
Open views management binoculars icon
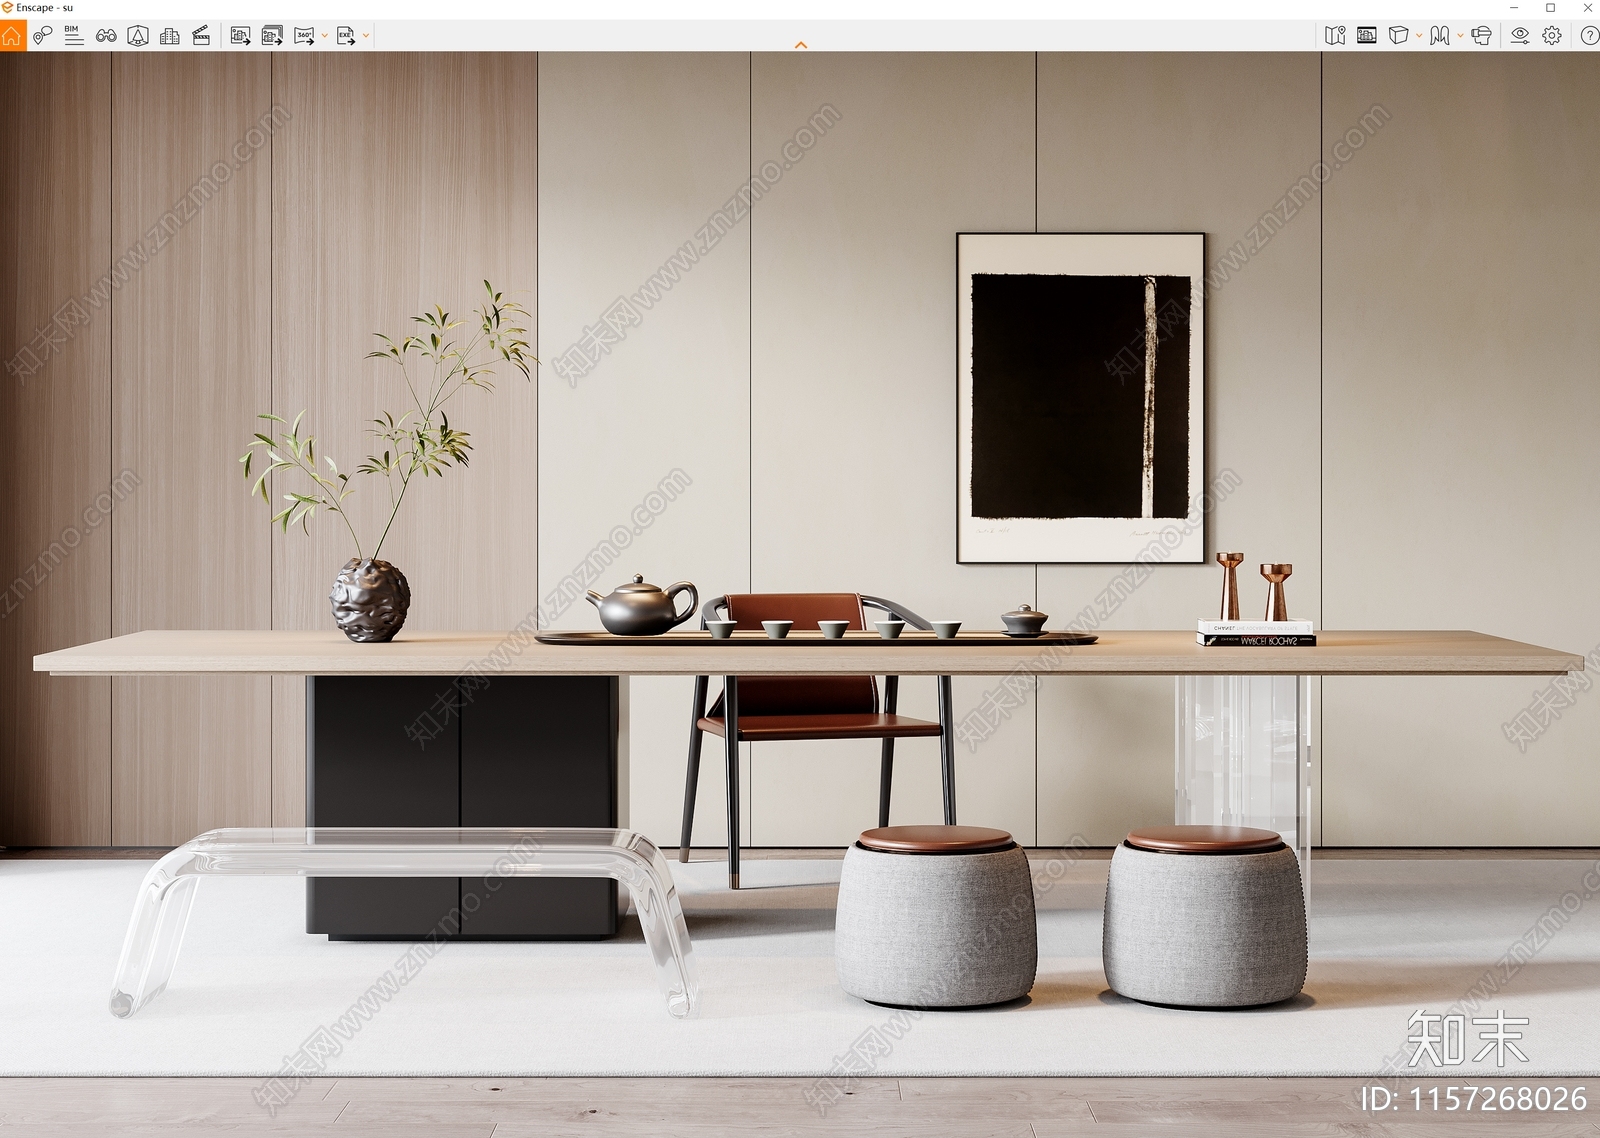click(106, 36)
